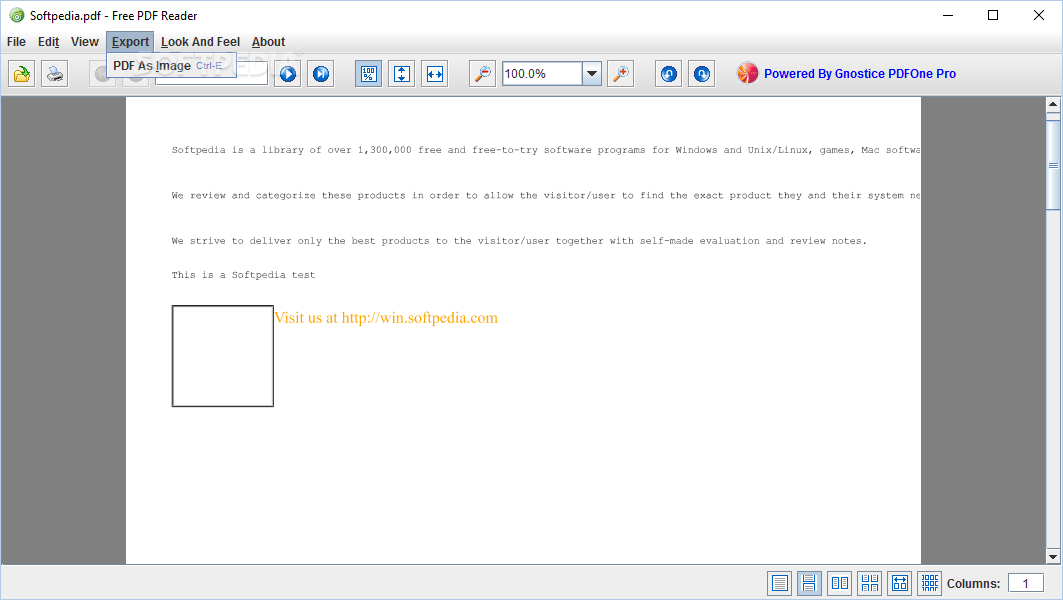Switch to continuous single page layout

(x=809, y=583)
